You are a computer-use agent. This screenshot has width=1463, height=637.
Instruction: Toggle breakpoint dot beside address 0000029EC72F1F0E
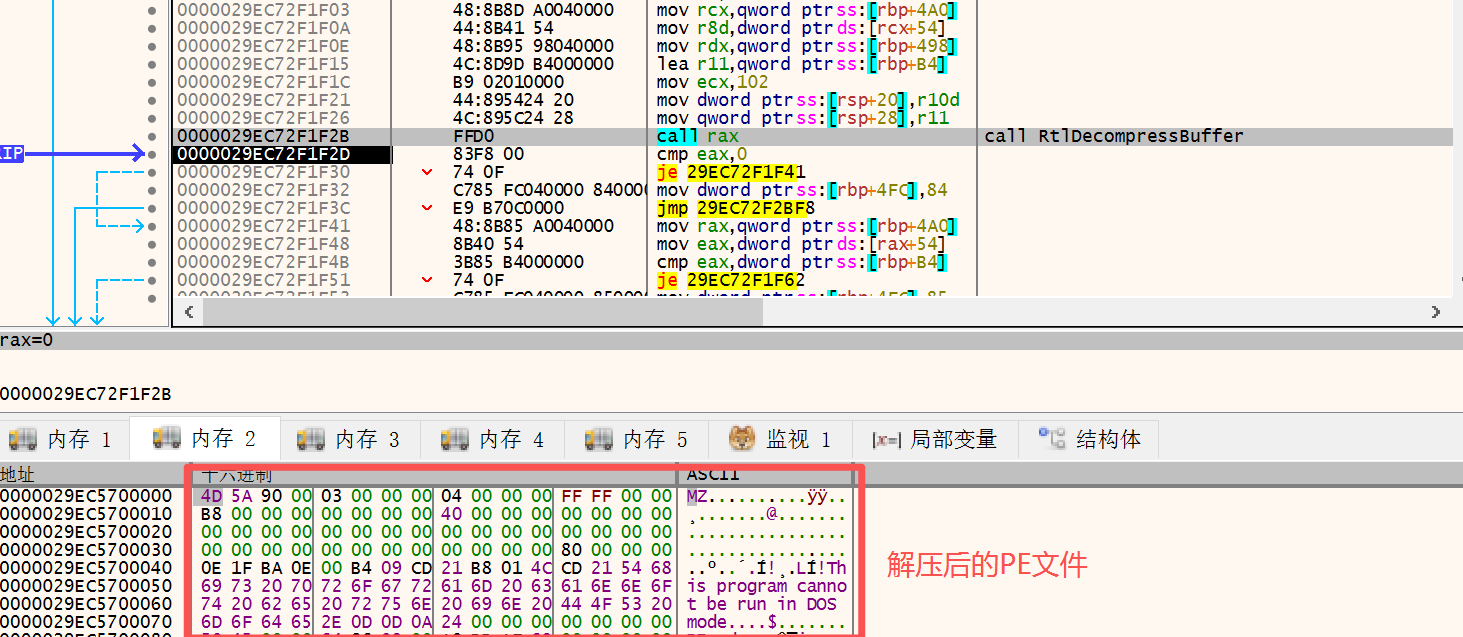[152, 46]
